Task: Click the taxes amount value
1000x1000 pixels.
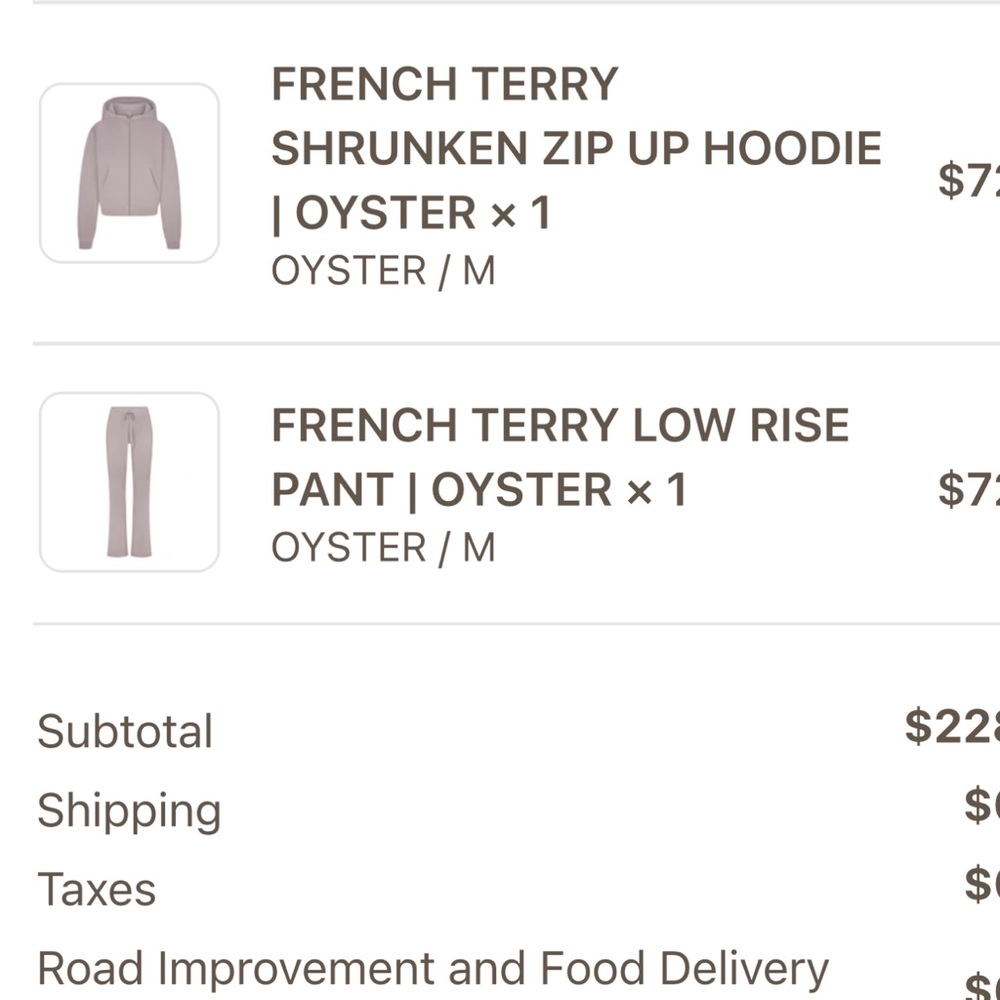Action: [x=982, y=885]
